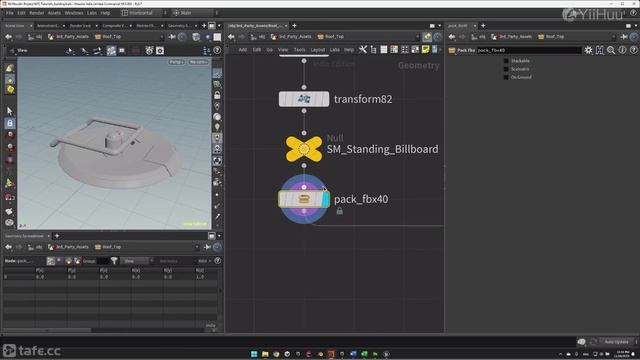Show node info in the parameter pane

(622, 50)
